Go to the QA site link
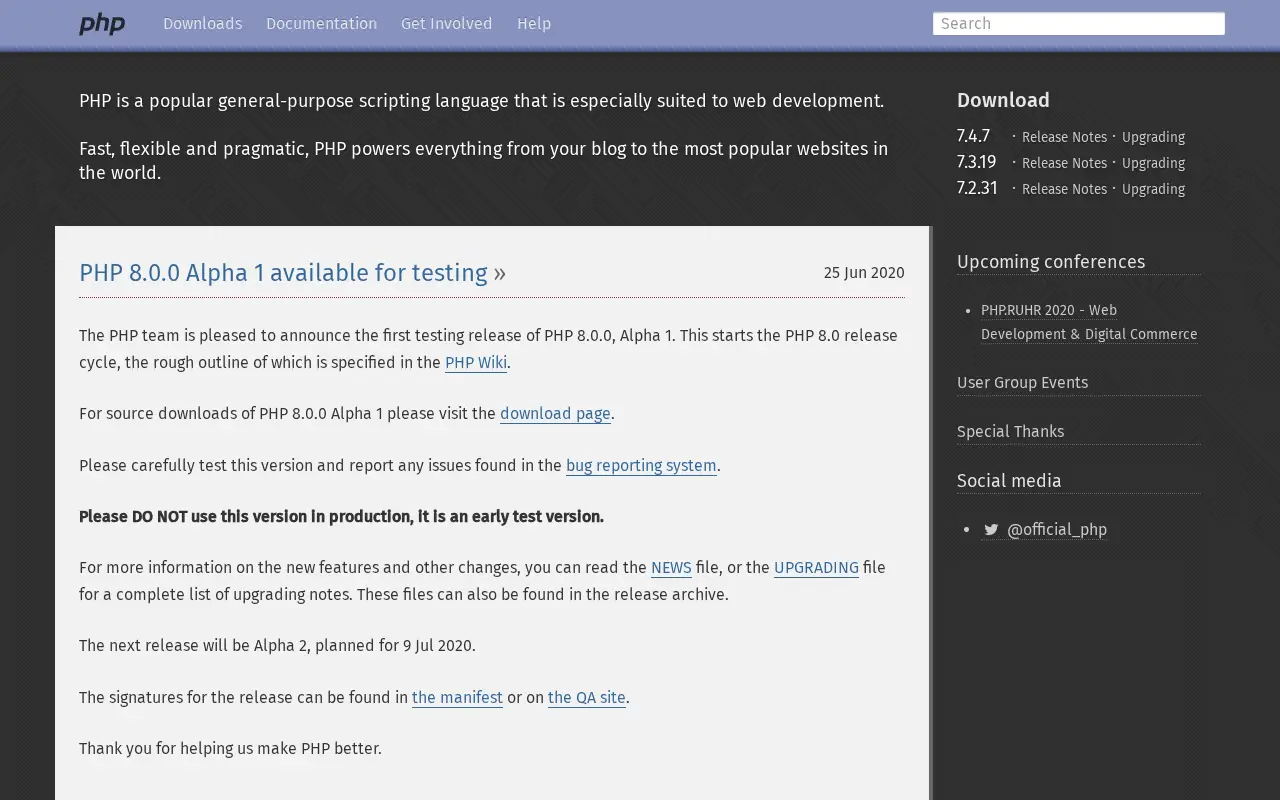Image resolution: width=1280 pixels, height=800 pixels. pyautogui.click(x=587, y=698)
